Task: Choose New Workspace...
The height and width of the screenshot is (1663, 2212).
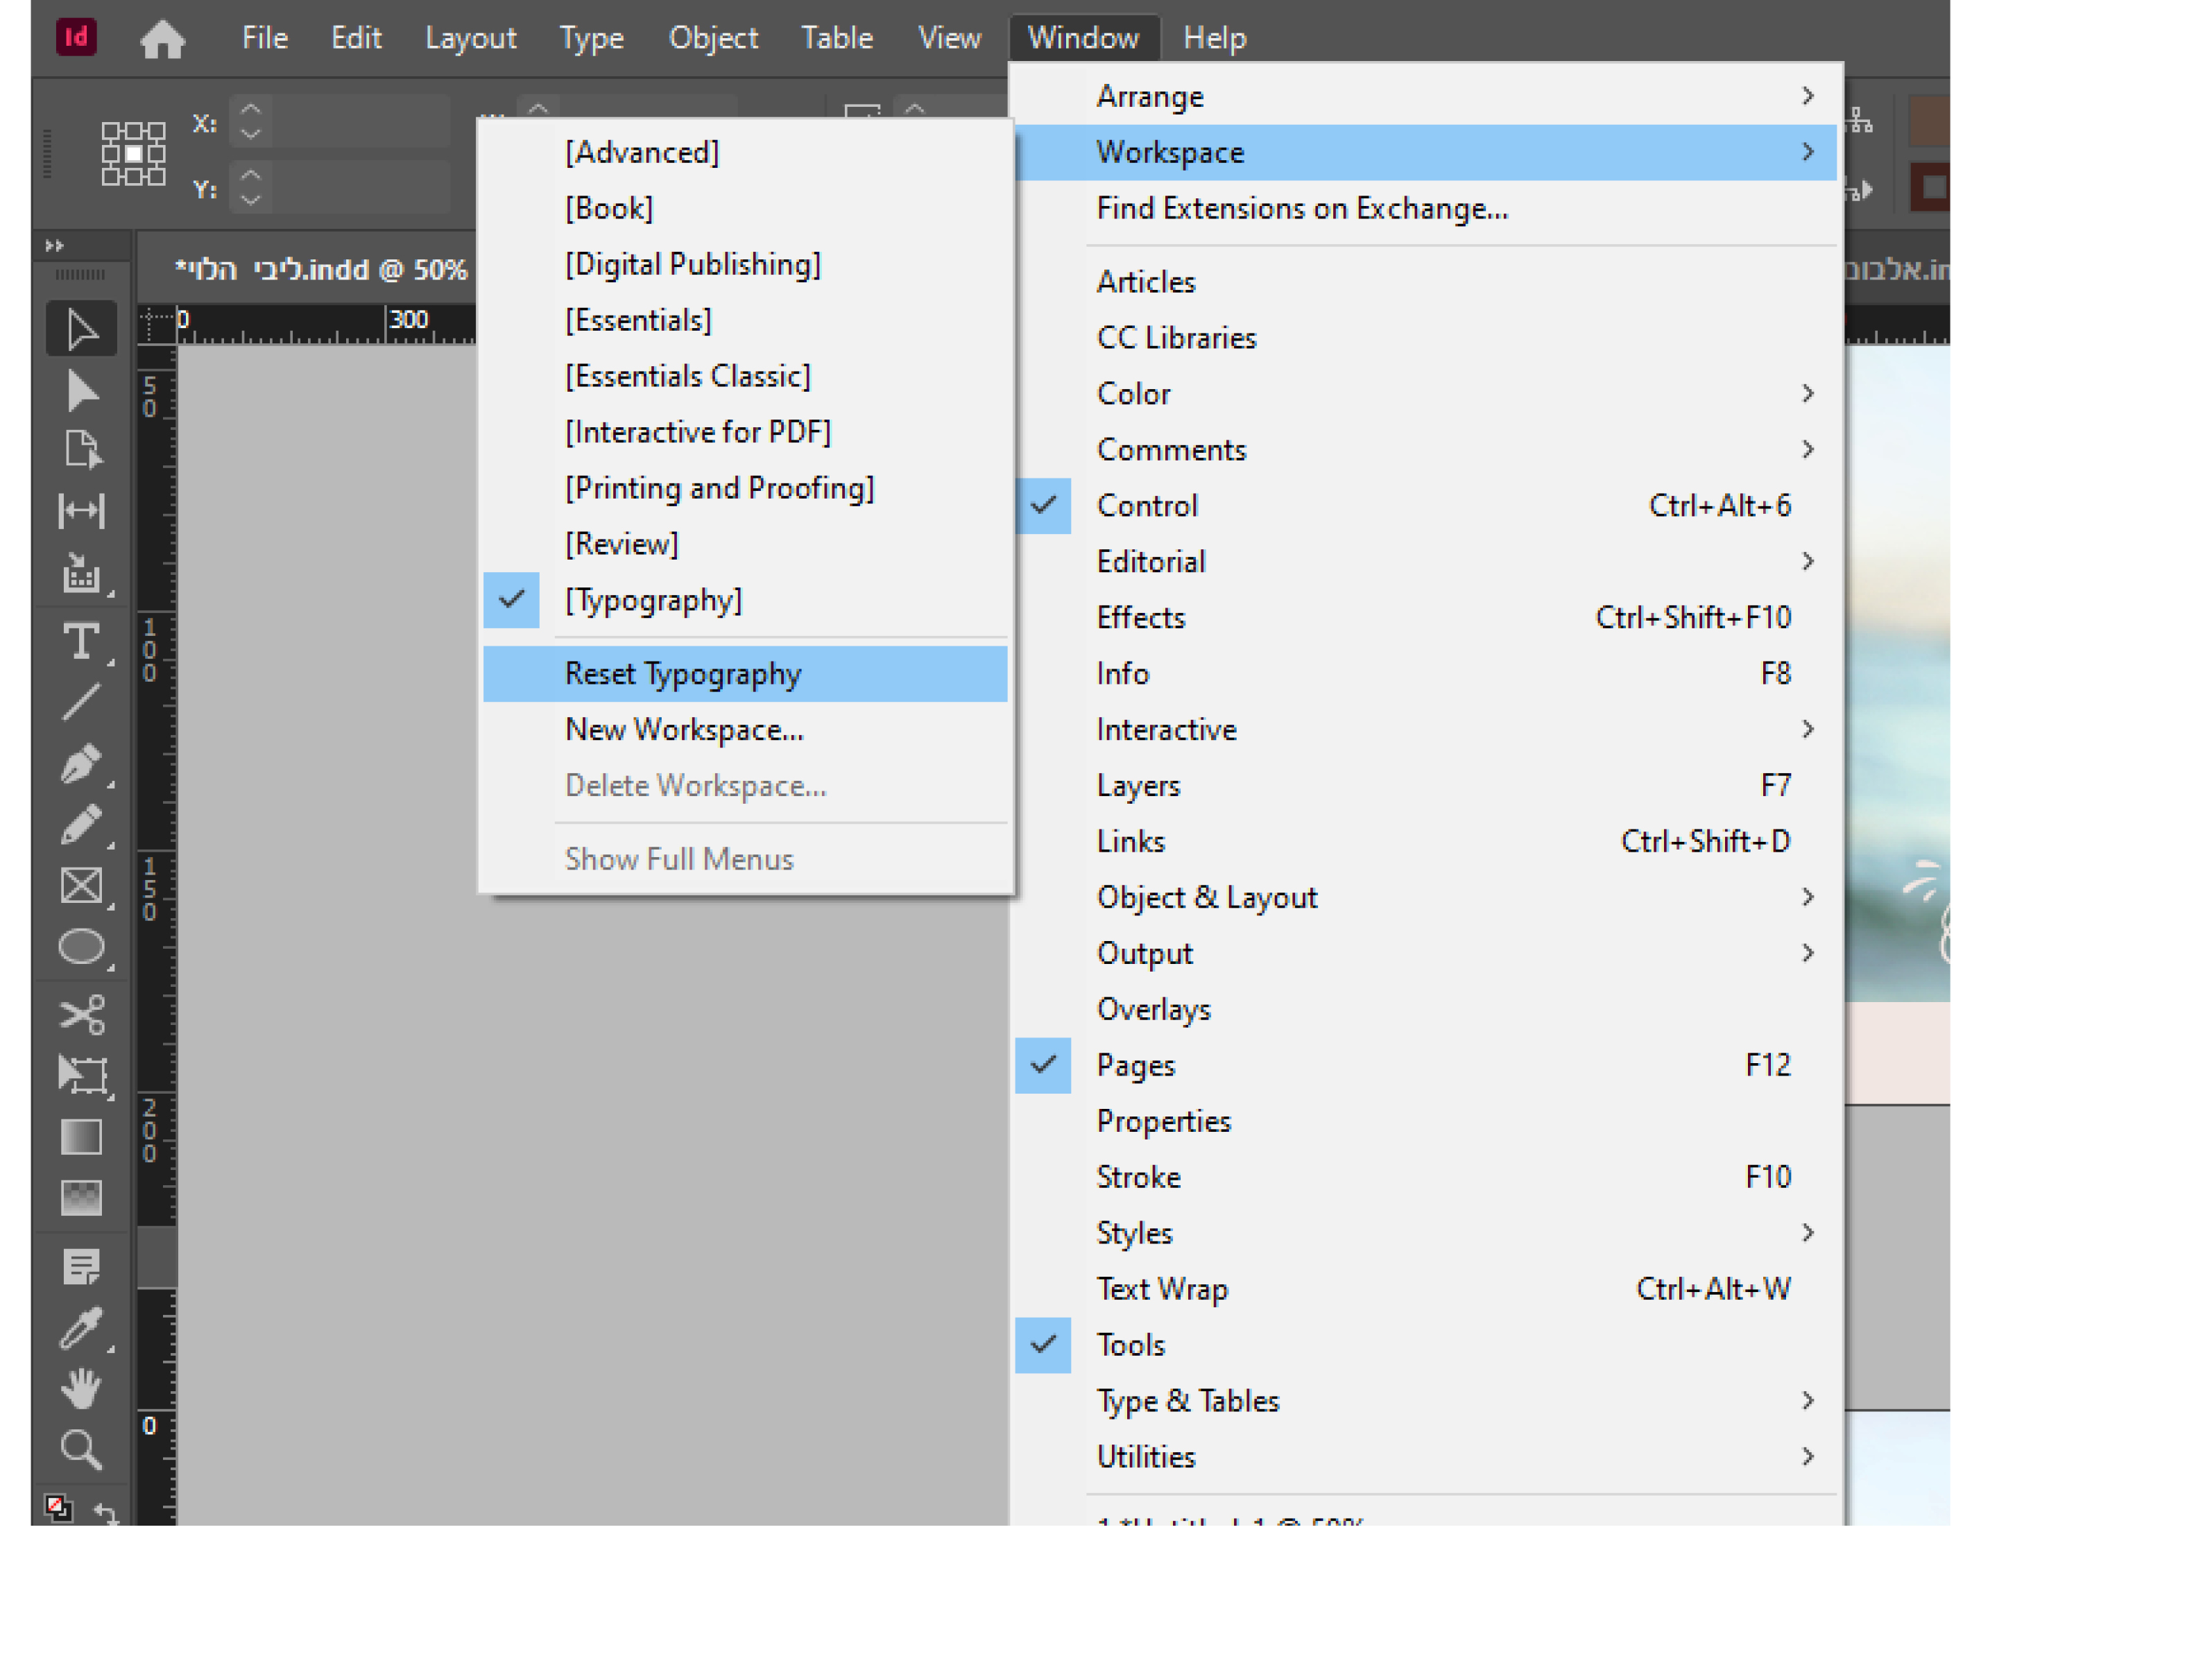Action: pyautogui.click(x=684, y=729)
